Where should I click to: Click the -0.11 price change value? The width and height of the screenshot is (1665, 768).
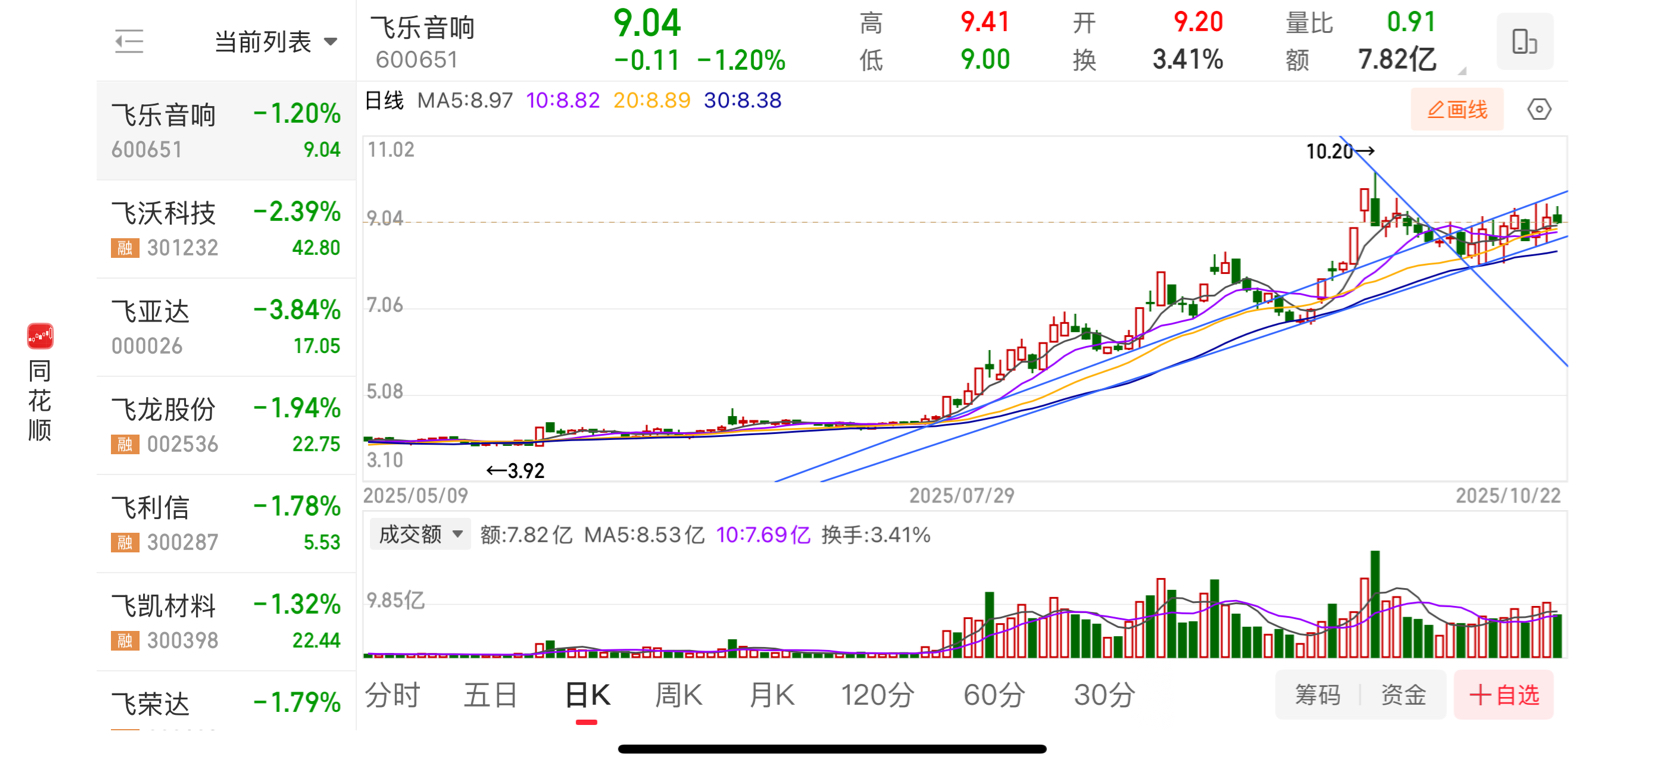click(x=647, y=60)
